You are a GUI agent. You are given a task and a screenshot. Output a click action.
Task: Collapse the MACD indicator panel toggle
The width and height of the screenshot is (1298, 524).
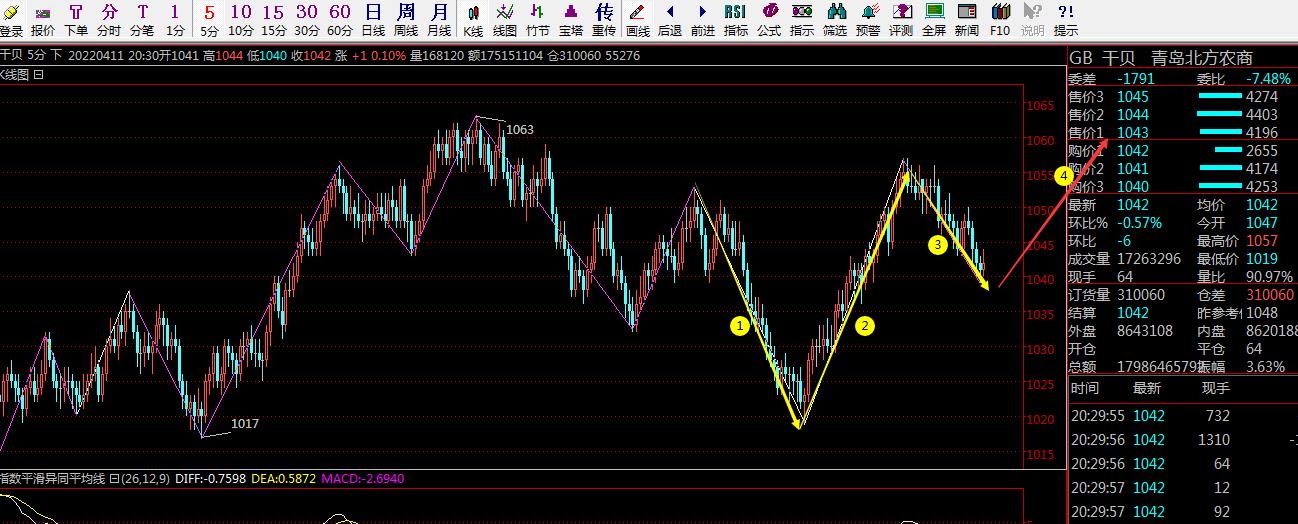[x=114, y=479]
